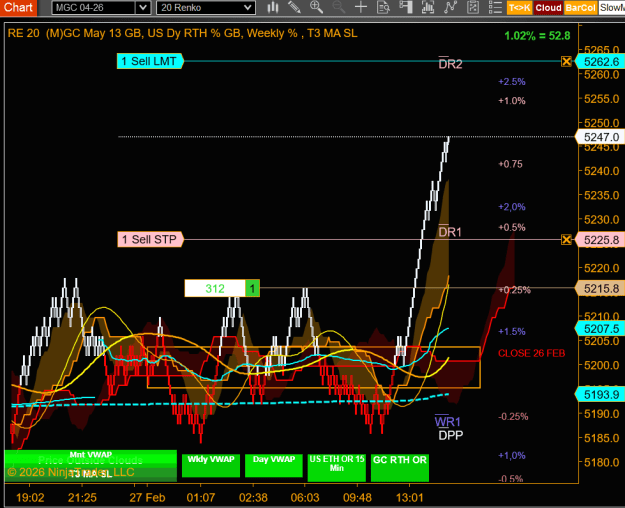Image resolution: width=625 pixels, height=508 pixels.
Task: Cancel the Sell STP order at 5225.8
Action: [566, 240]
